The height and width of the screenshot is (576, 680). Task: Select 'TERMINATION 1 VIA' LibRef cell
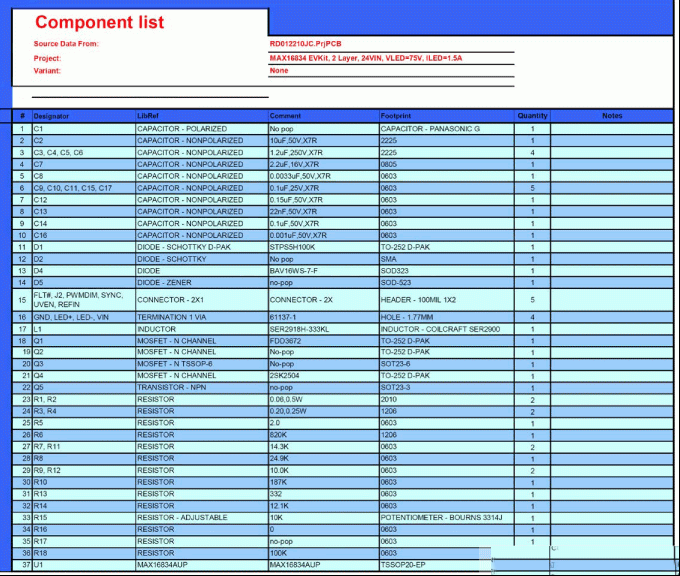pos(202,317)
